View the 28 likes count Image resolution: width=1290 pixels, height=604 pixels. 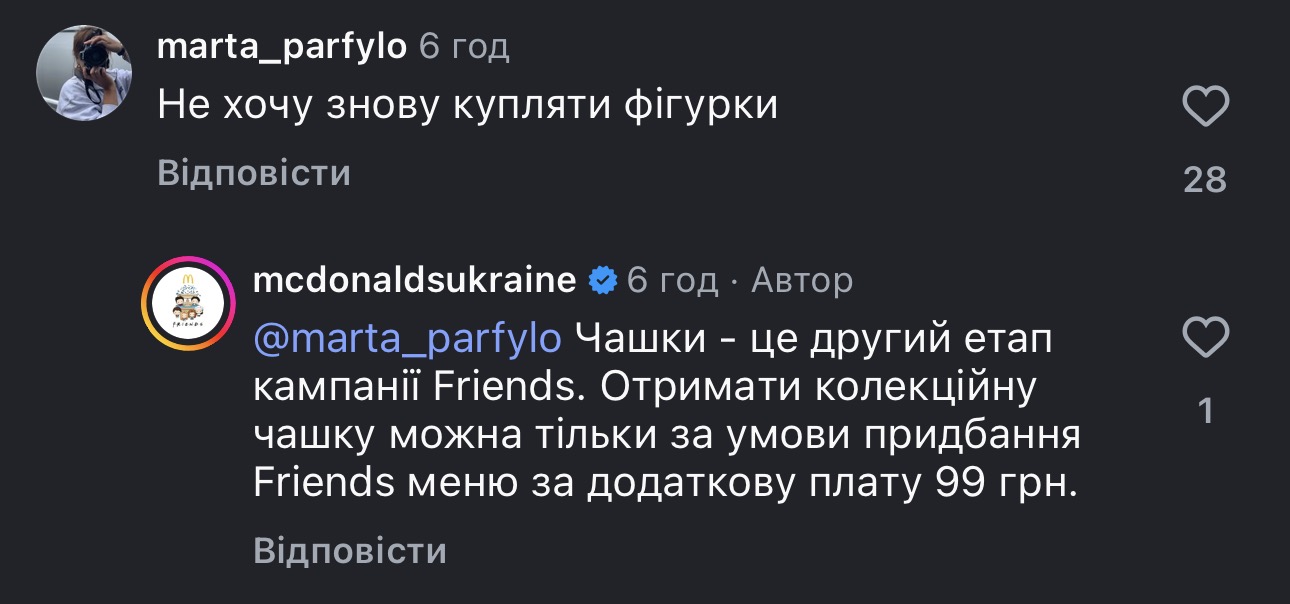1205,180
